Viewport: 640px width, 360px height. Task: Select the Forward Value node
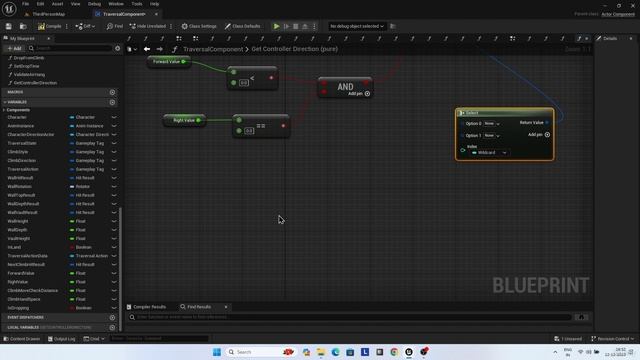point(169,62)
